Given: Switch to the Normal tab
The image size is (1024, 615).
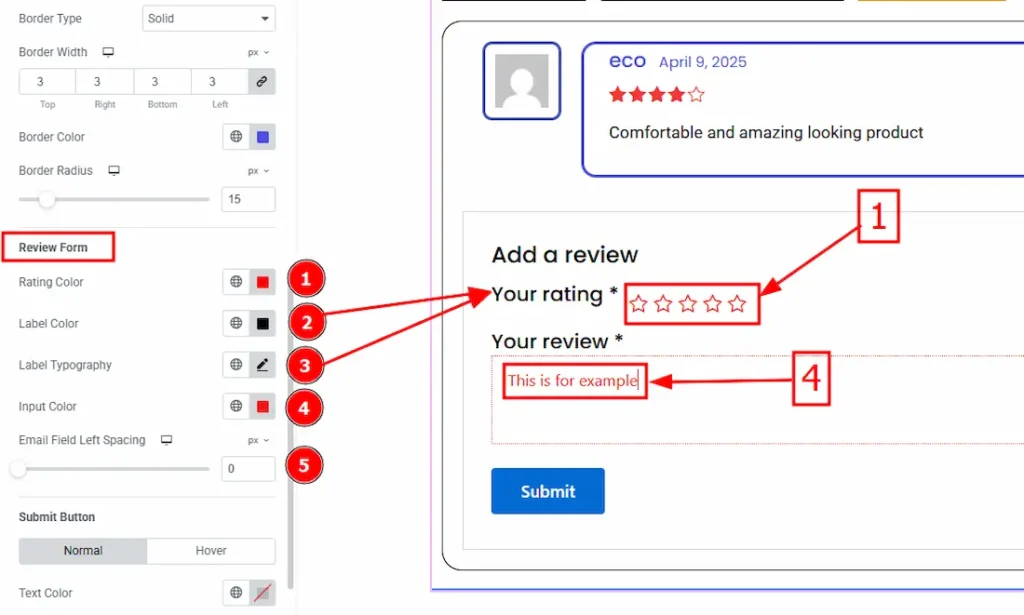Looking at the screenshot, I should click(83, 551).
